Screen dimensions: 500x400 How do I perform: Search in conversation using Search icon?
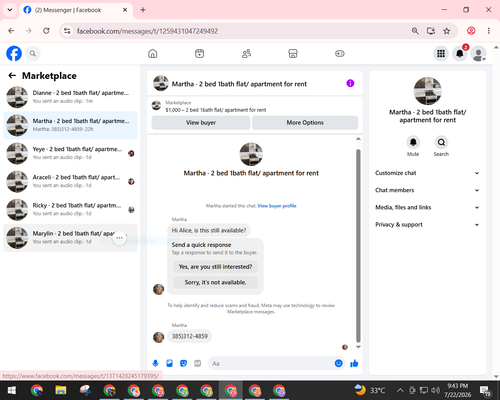(441, 142)
